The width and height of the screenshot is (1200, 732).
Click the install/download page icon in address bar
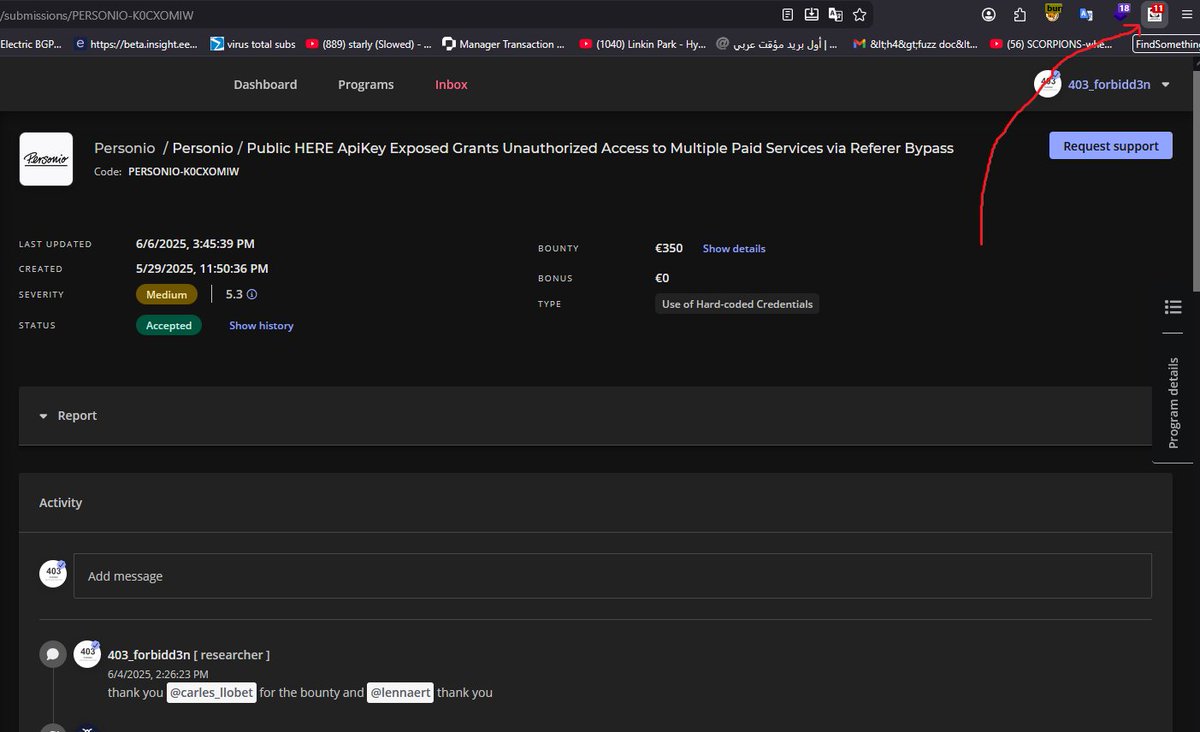pos(811,14)
